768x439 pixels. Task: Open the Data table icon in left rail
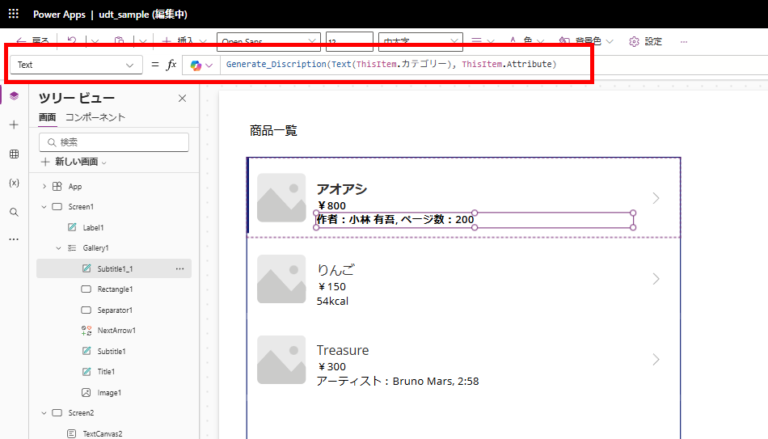[x=13, y=154]
